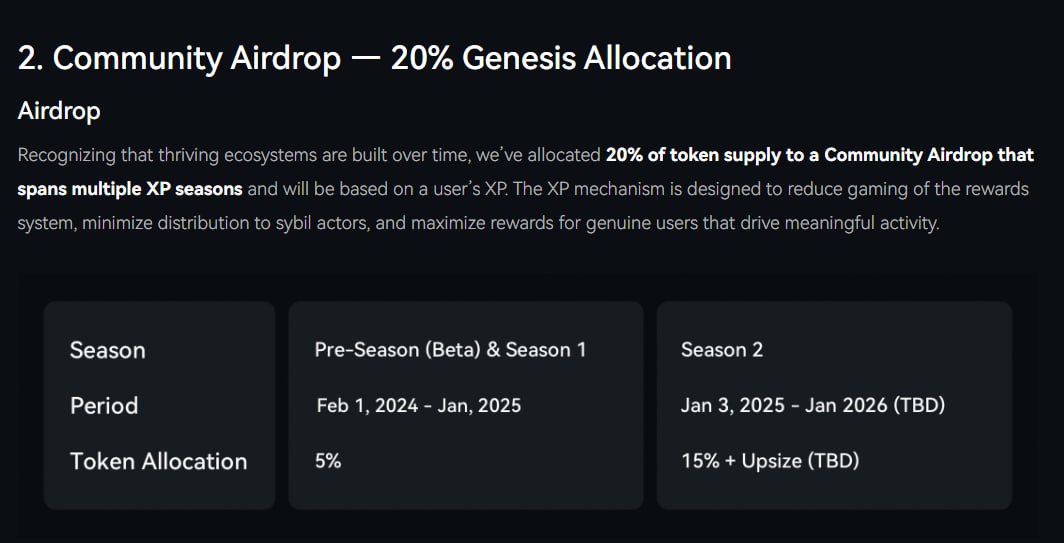Click the "15% + Upsize (TBD)" allocation value
The height and width of the screenshot is (543, 1064).
769,461
